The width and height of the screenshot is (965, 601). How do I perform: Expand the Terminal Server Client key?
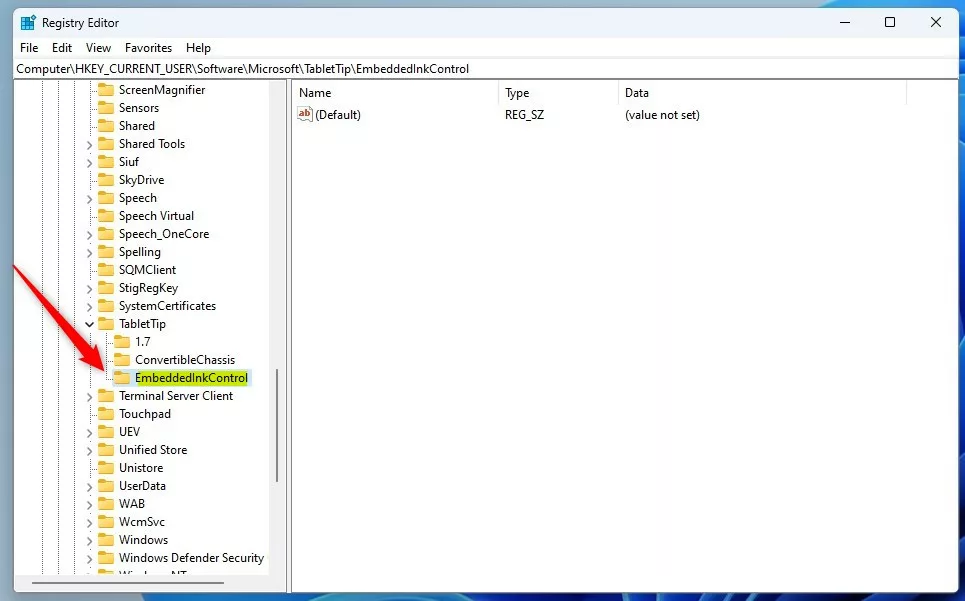(x=89, y=397)
